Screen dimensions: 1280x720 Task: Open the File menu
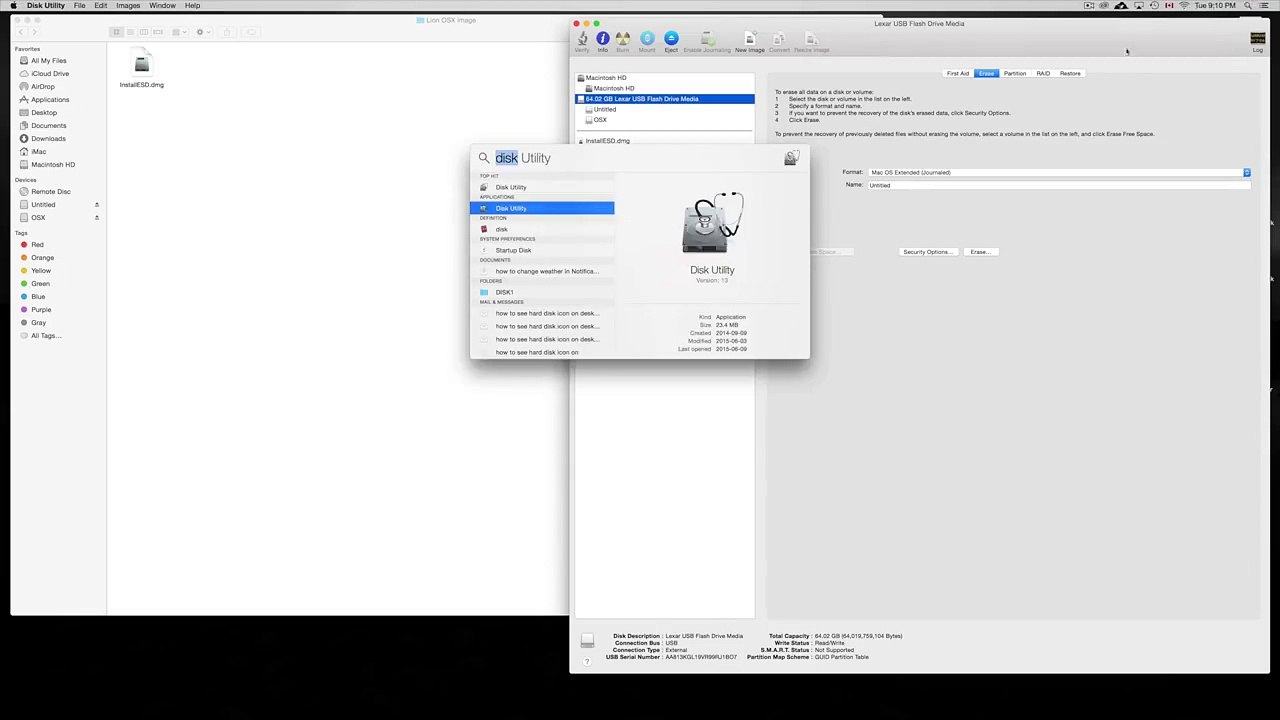pyautogui.click(x=79, y=6)
